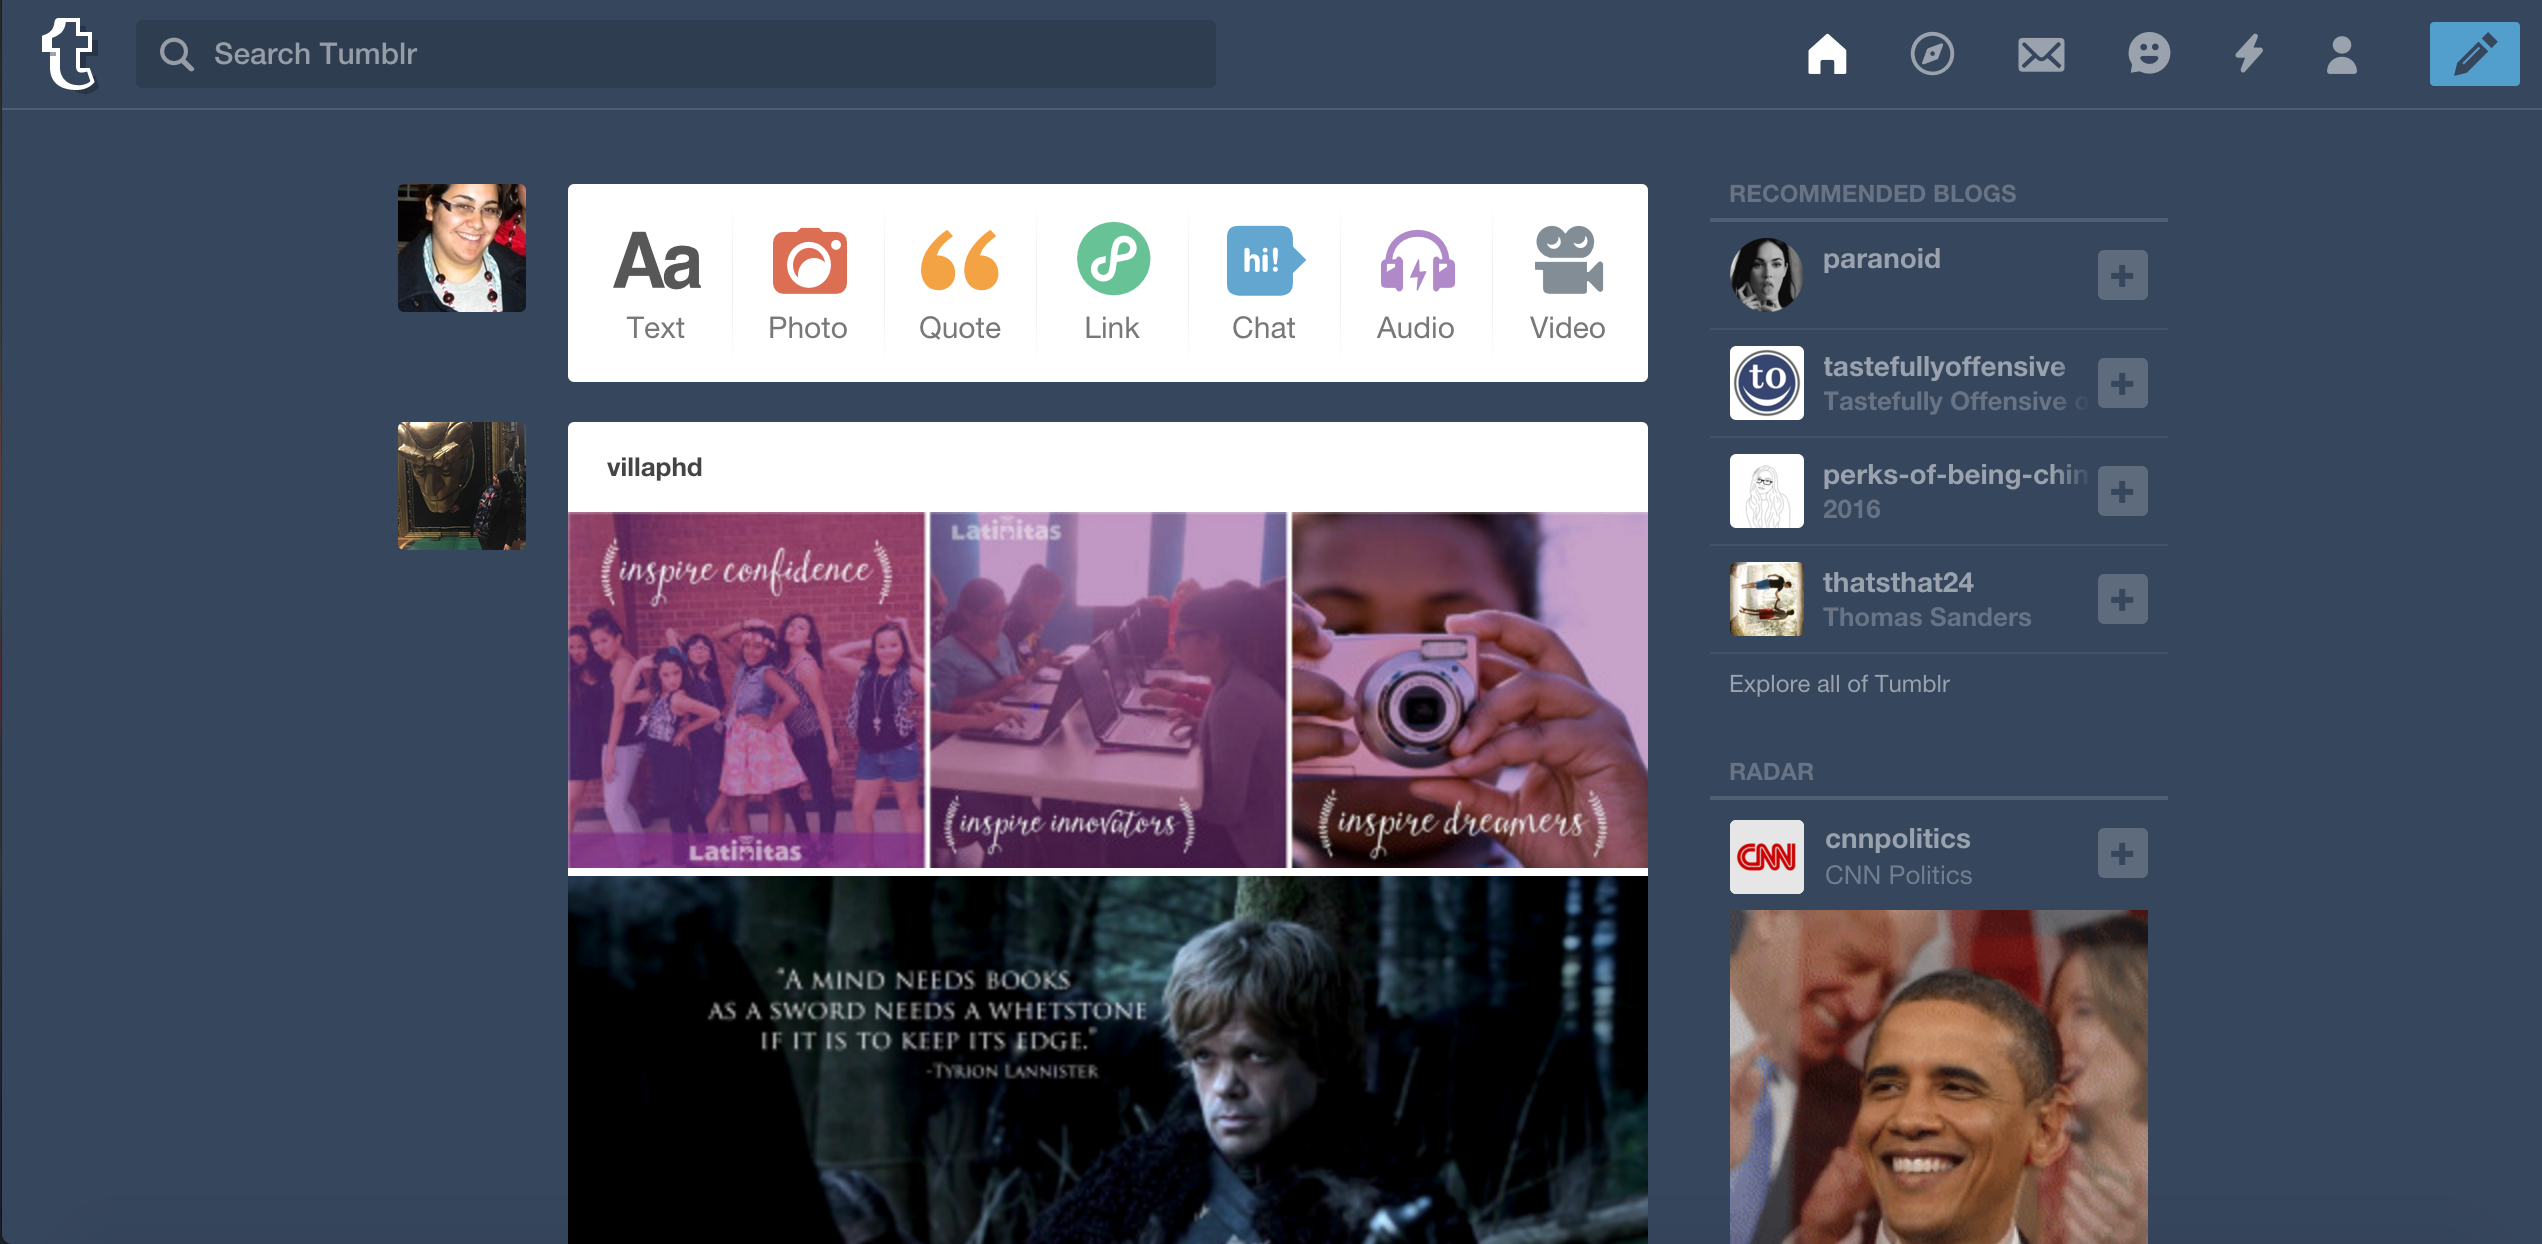Open the Tyrion Lannister quote image
2542x1244 pixels.
(x=1108, y=1060)
